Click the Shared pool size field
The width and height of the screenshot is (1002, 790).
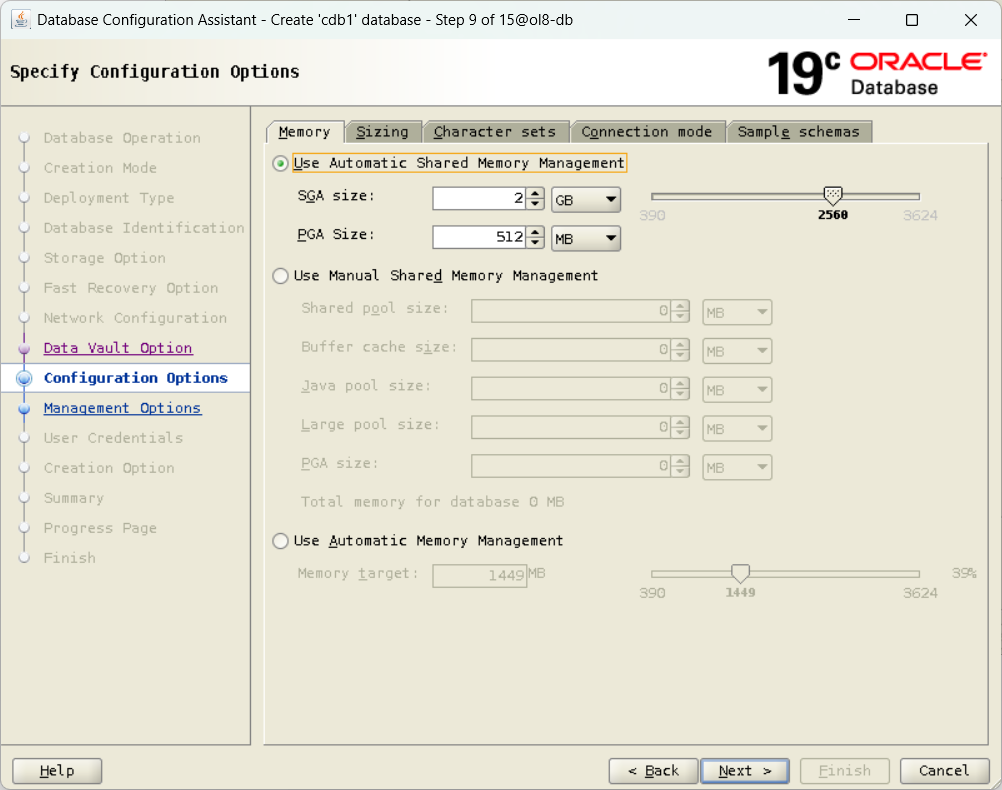click(x=571, y=312)
